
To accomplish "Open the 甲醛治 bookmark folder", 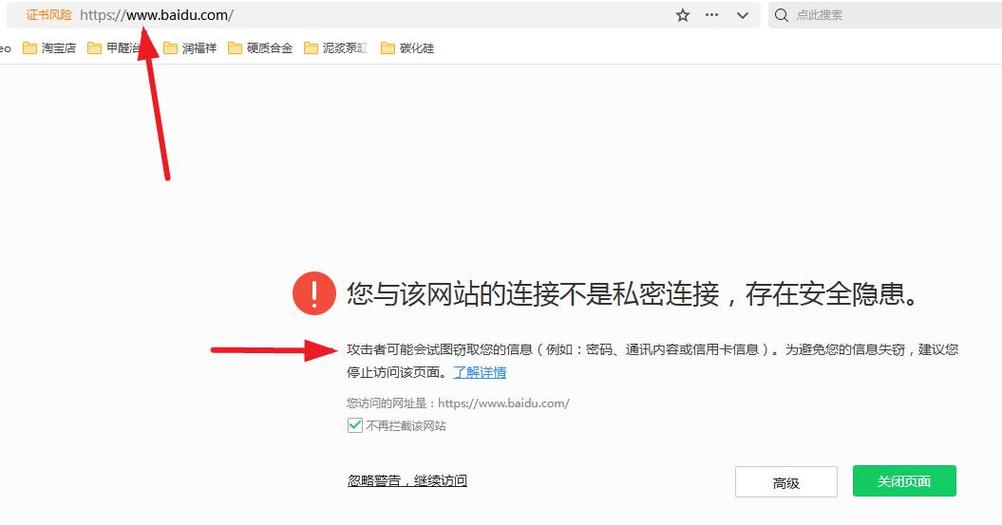I will coord(113,48).
